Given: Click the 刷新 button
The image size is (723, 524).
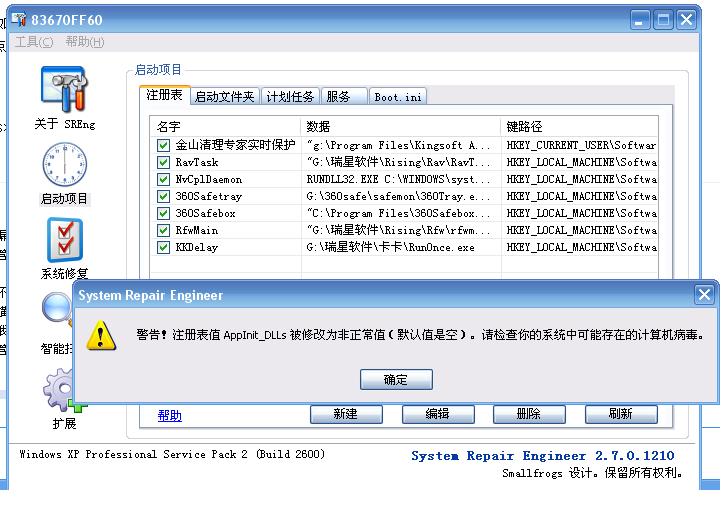Looking at the screenshot, I should tap(621, 414).
